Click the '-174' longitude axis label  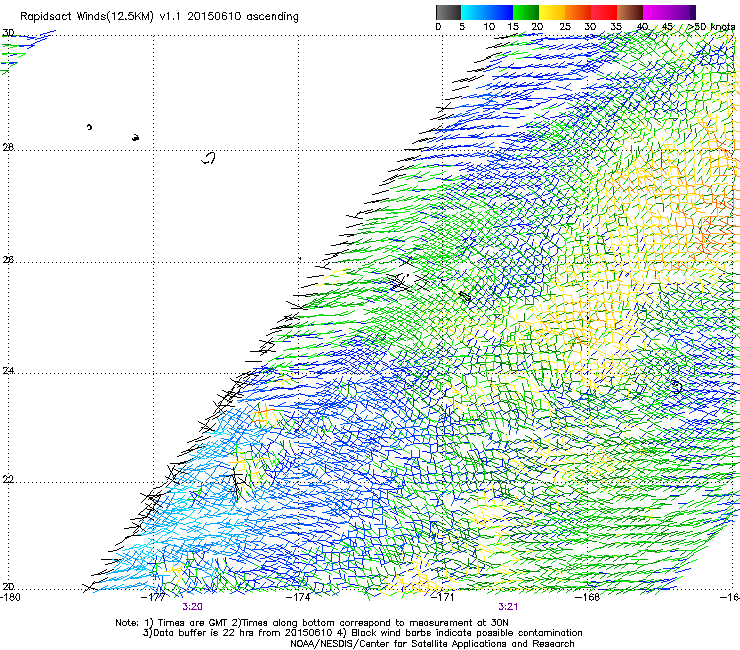pos(298,597)
